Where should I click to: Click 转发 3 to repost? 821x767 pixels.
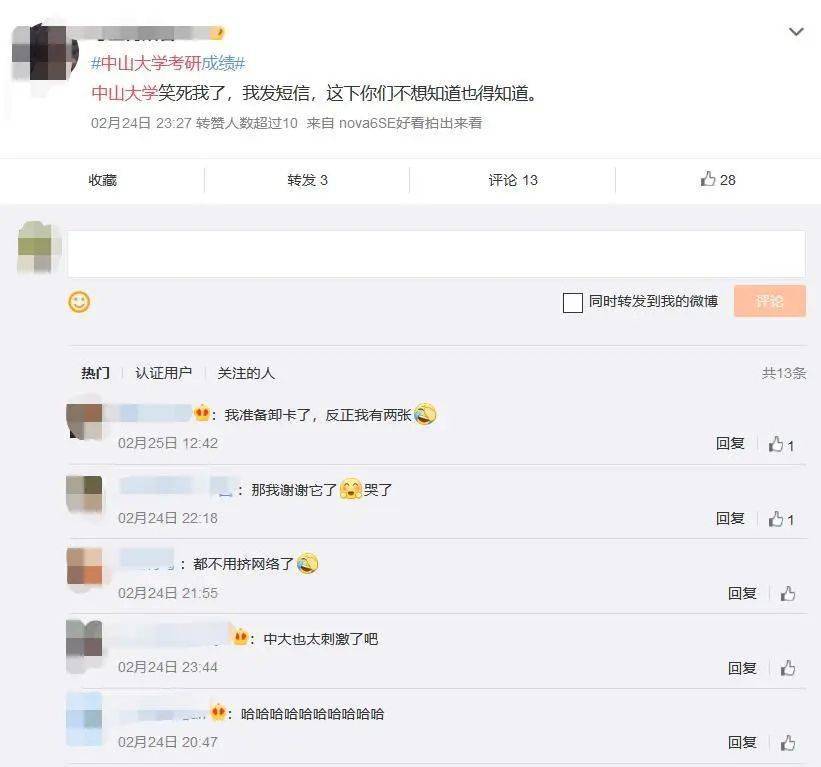307,180
